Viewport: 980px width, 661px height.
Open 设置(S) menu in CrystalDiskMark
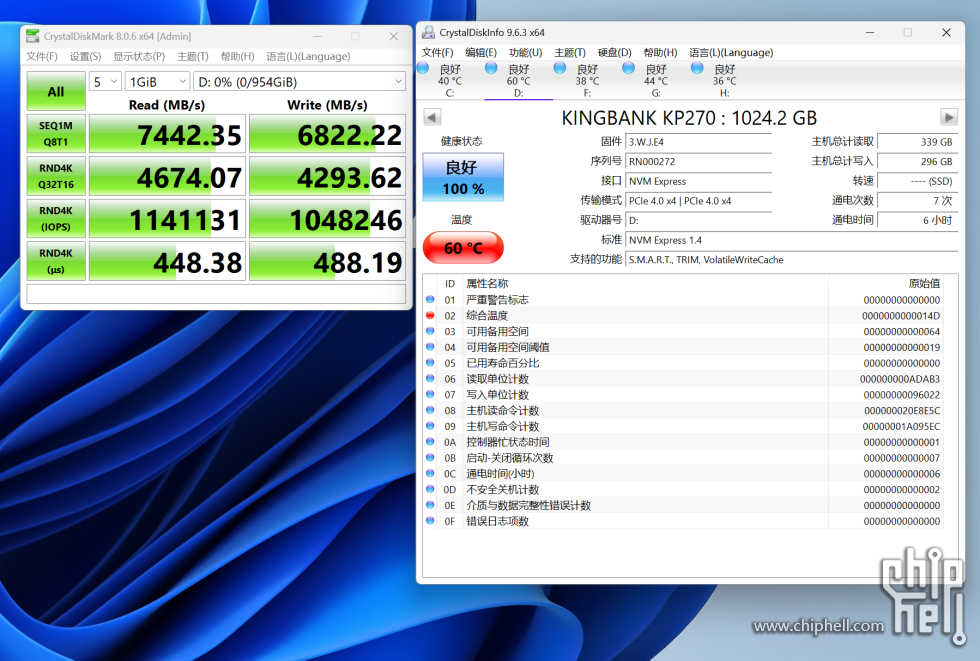point(85,56)
